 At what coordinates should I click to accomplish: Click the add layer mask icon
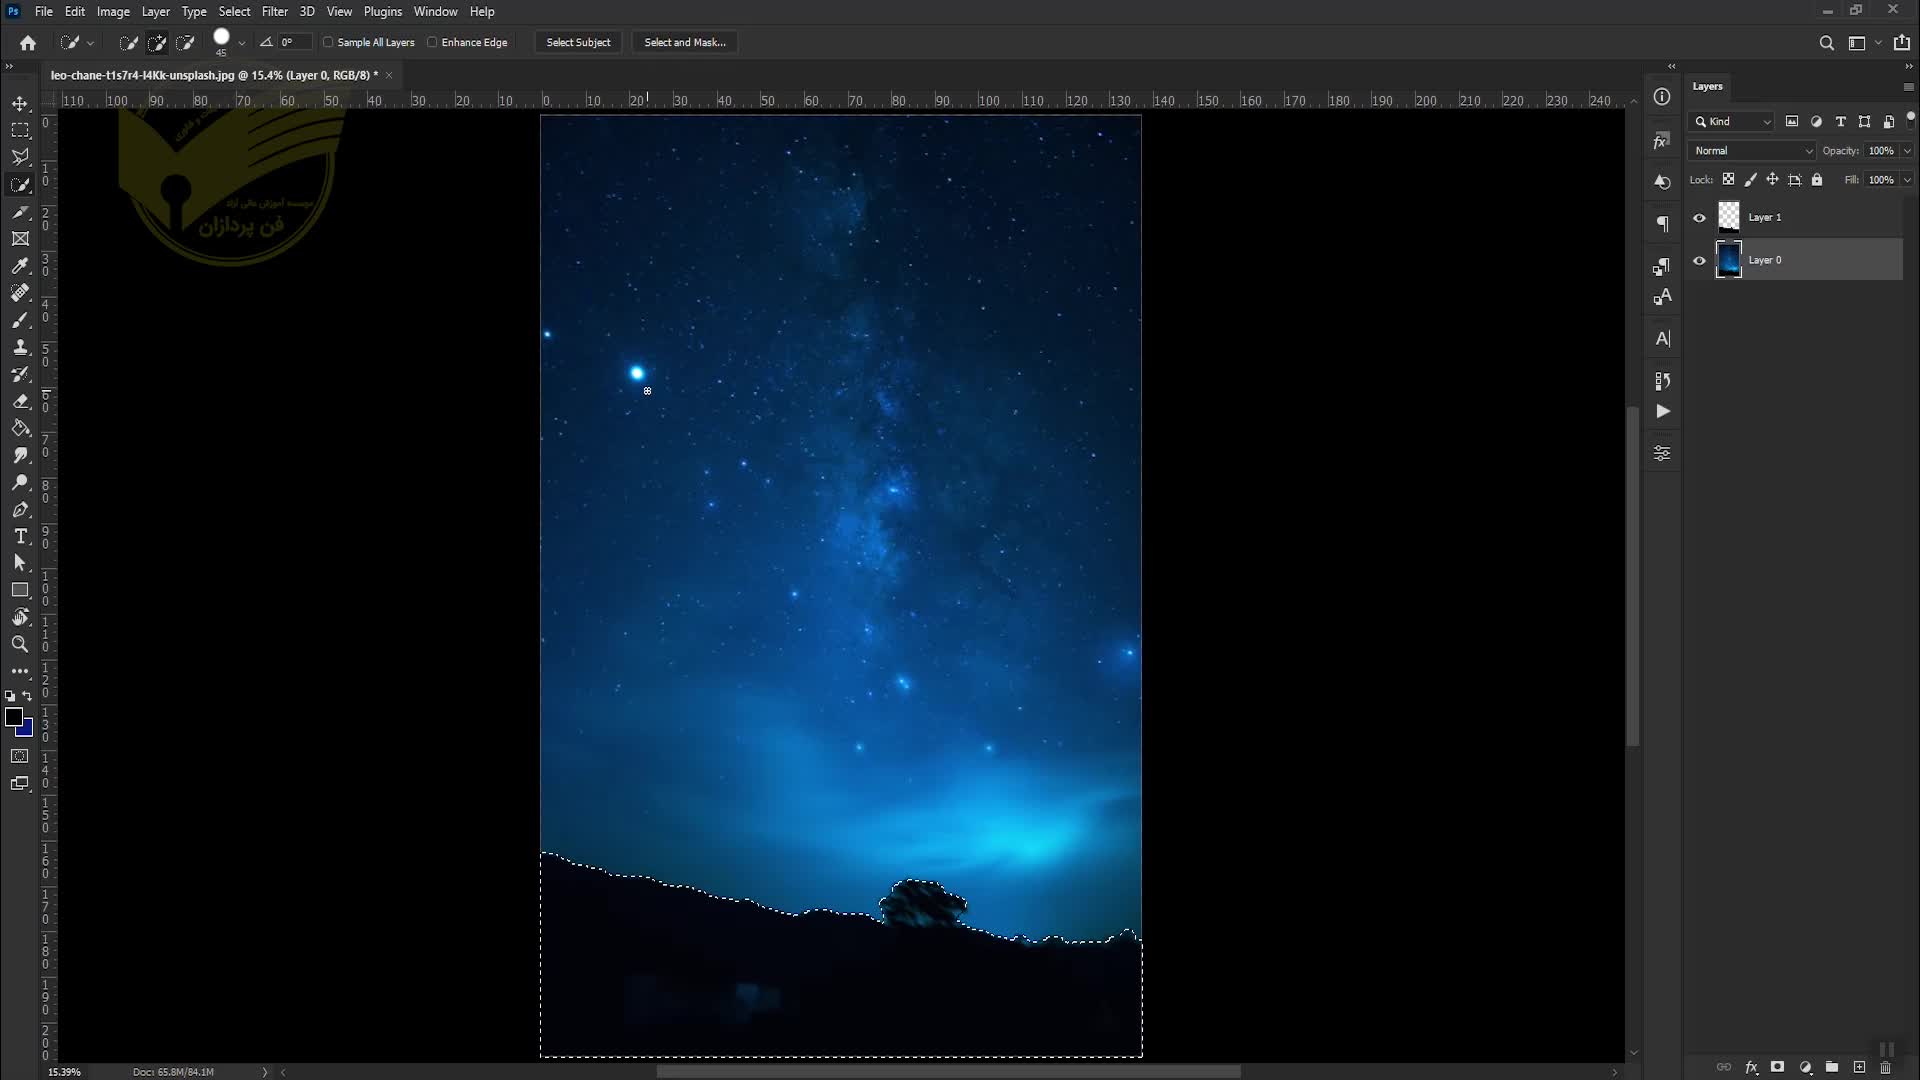coord(1777,1068)
